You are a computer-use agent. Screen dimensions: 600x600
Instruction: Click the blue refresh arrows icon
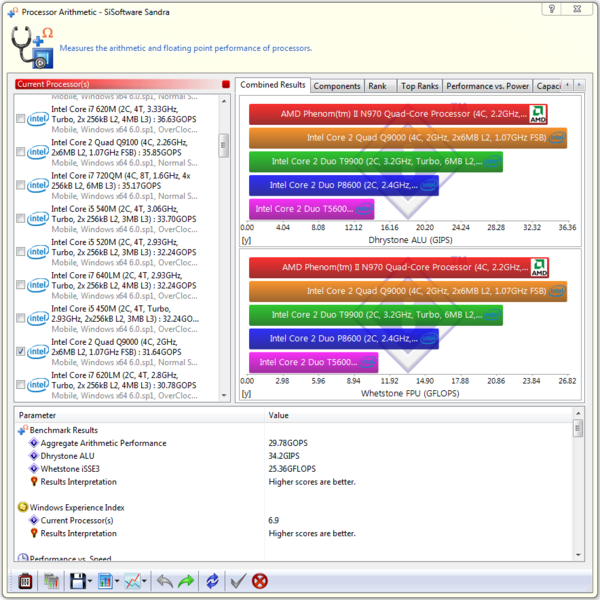click(212, 581)
